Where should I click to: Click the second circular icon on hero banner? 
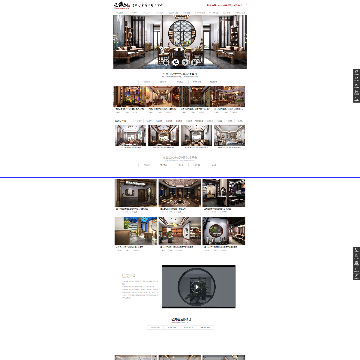coord(176,62)
